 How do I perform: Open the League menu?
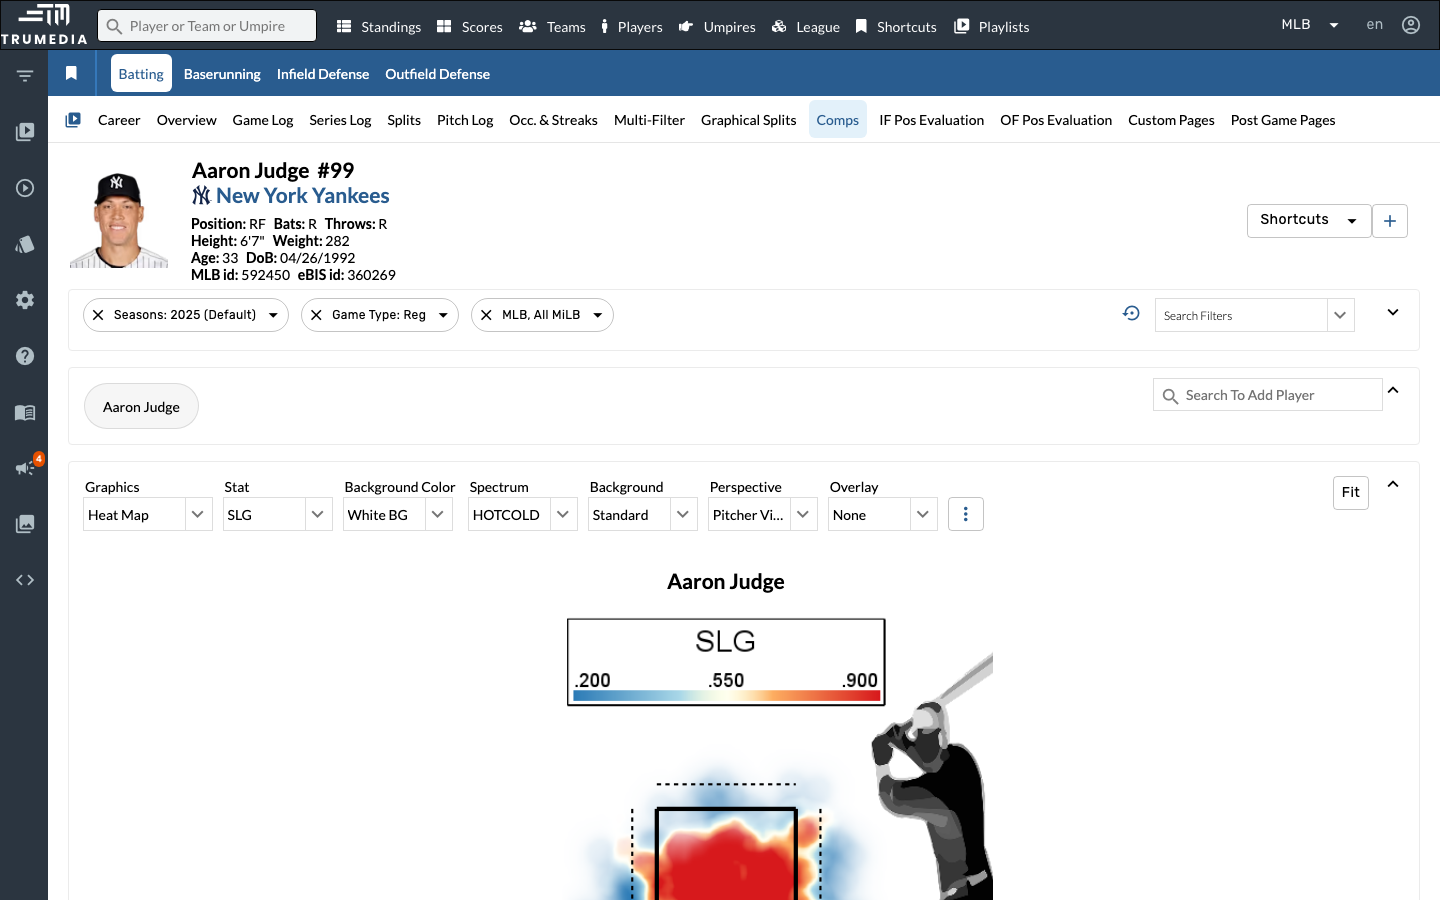pos(806,27)
